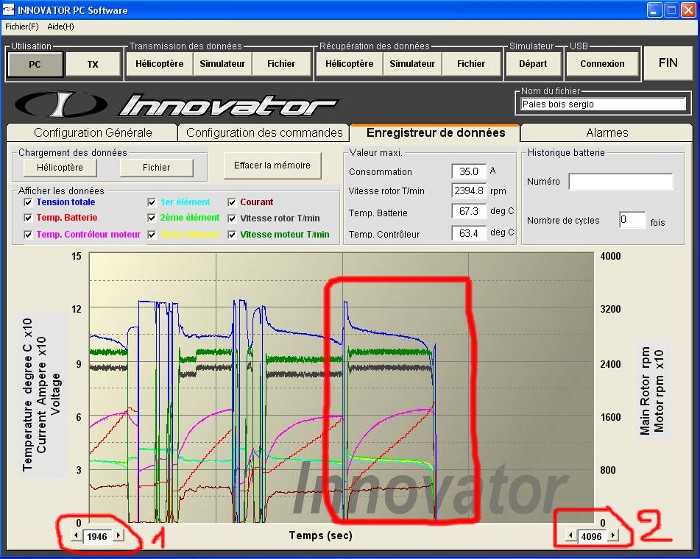Click the 4096 end time value
This screenshot has height=559, width=700.
[591, 536]
